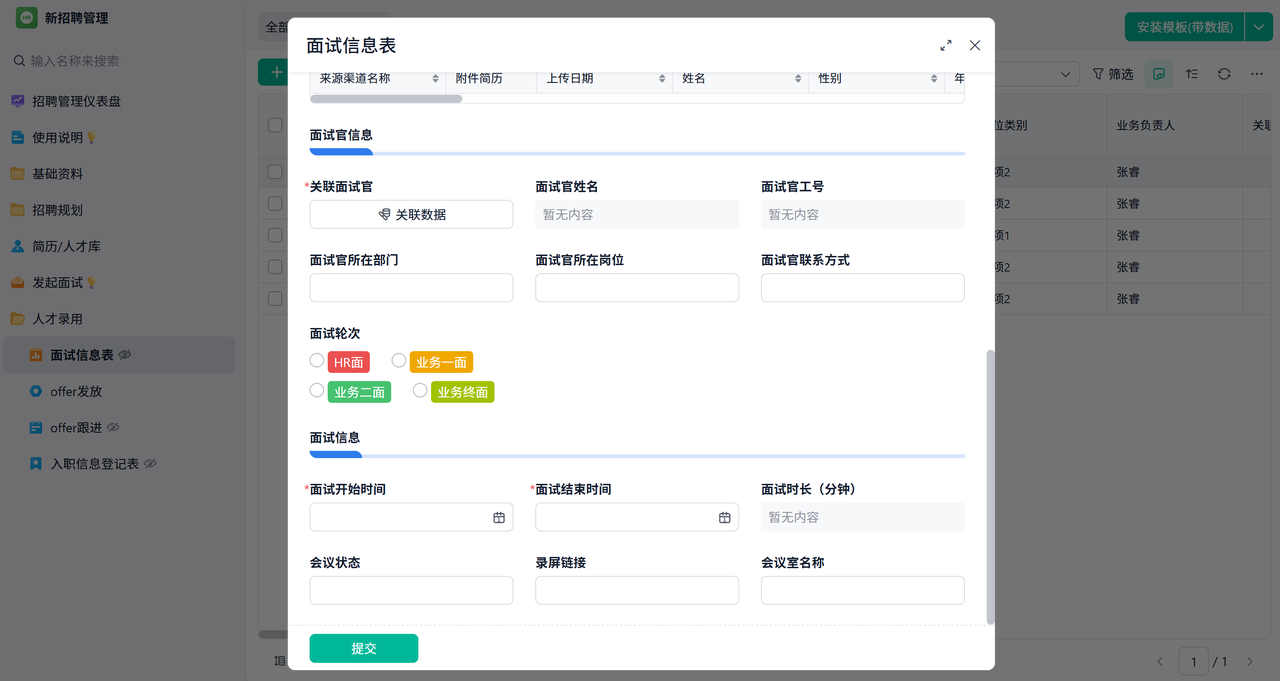Focus the 会议状态 input field

point(411,590)
